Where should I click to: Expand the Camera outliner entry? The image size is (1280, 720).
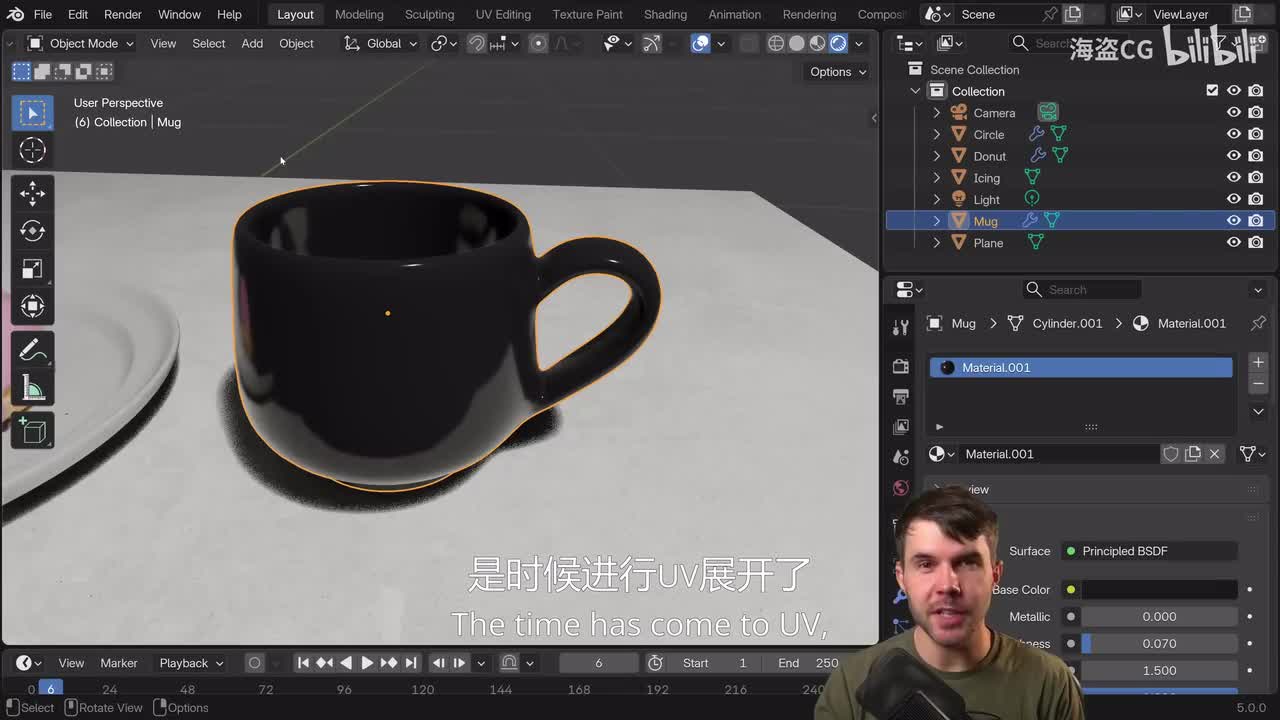[x=937, y=113]
